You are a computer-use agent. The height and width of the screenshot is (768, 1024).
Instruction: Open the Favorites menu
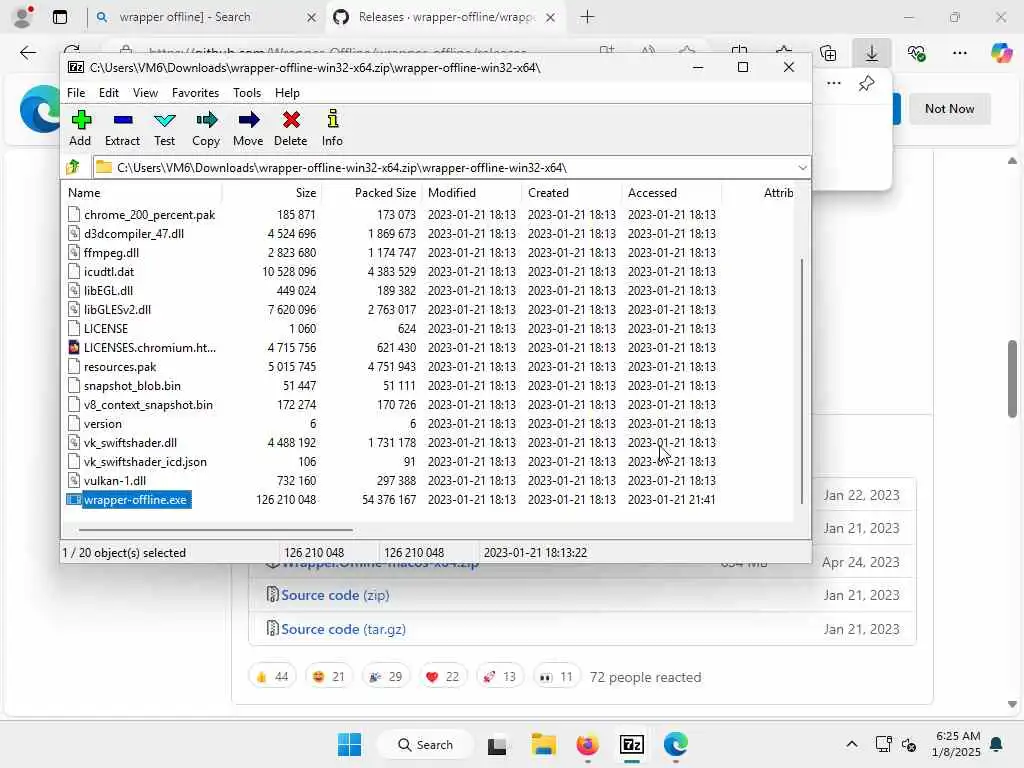pos(195,93)
